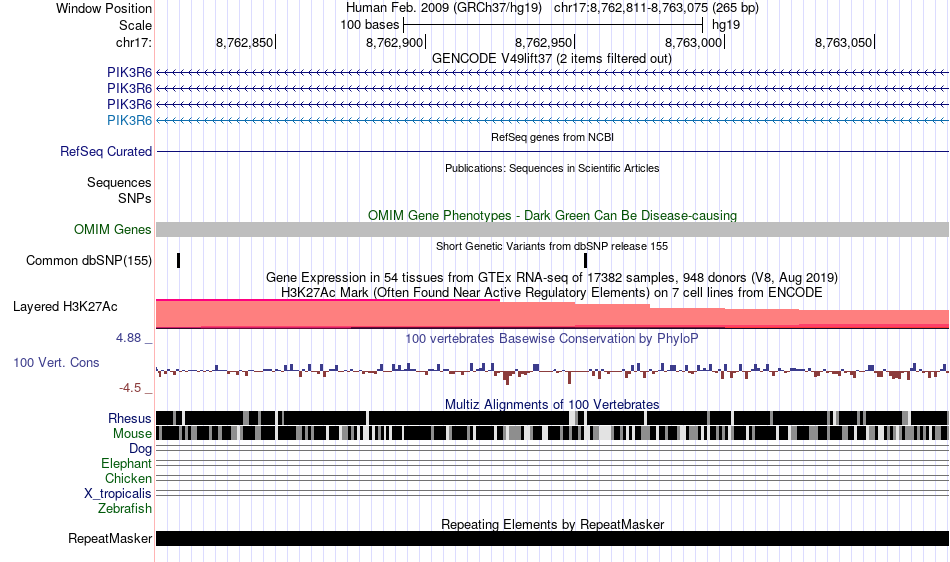Open the GTEx Gene Expression track title

pyautogui.click(x=552, y=277)
